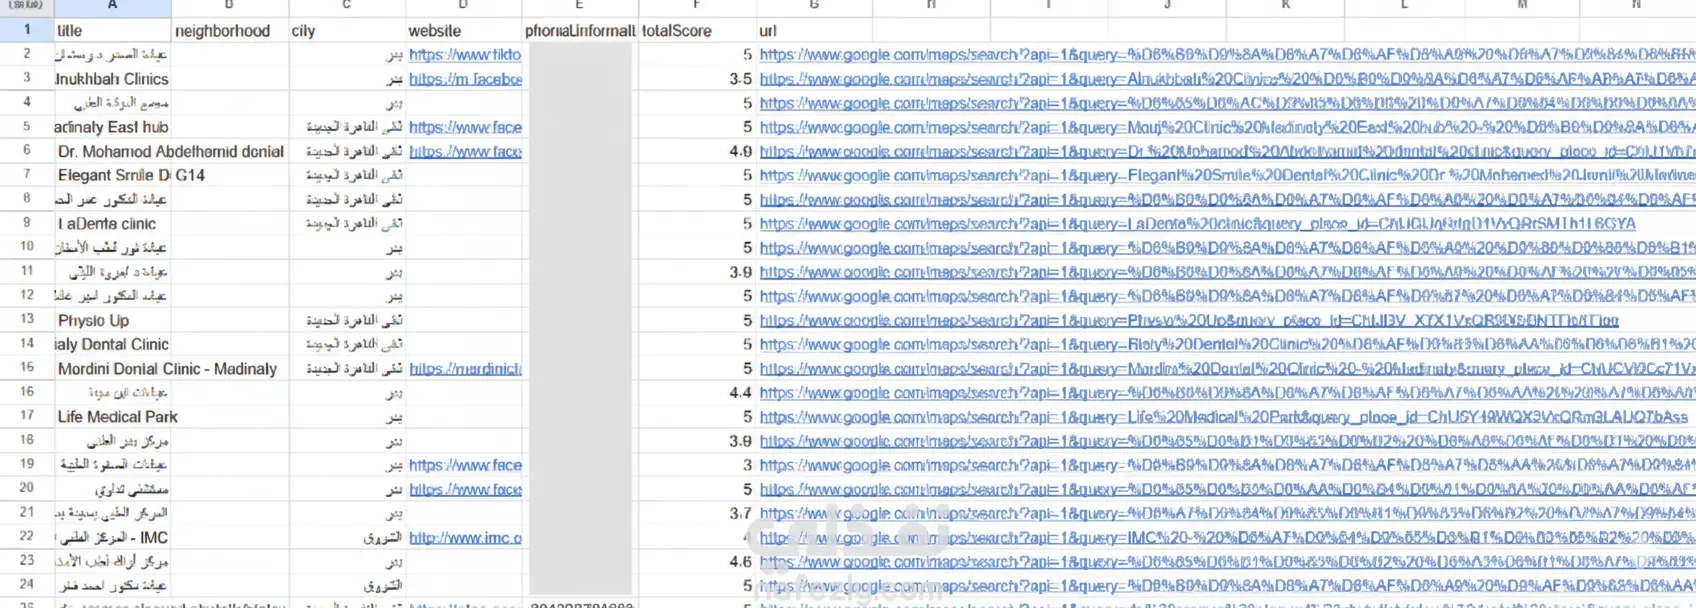The height and width of the screenshot is (608, 1696).
Task: Open website link for Dr. Mohamod Abdelhamid
Action: [x=465, y=151]
